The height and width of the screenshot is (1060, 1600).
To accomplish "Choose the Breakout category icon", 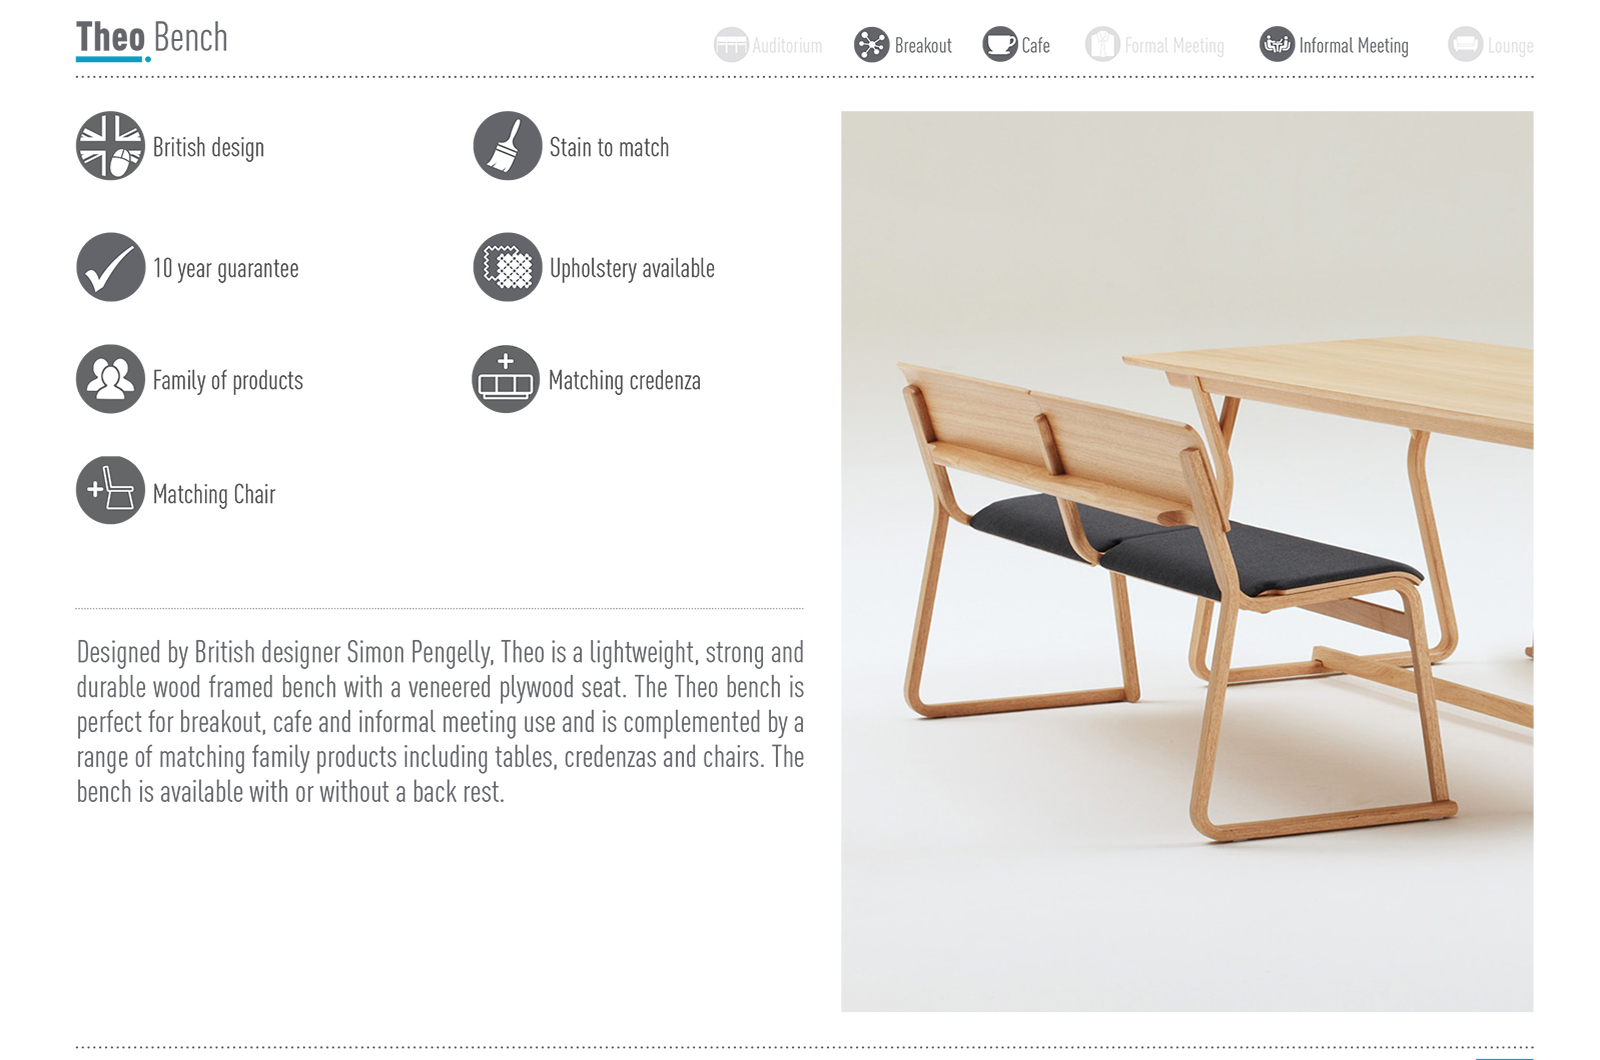I will point(871,44).
